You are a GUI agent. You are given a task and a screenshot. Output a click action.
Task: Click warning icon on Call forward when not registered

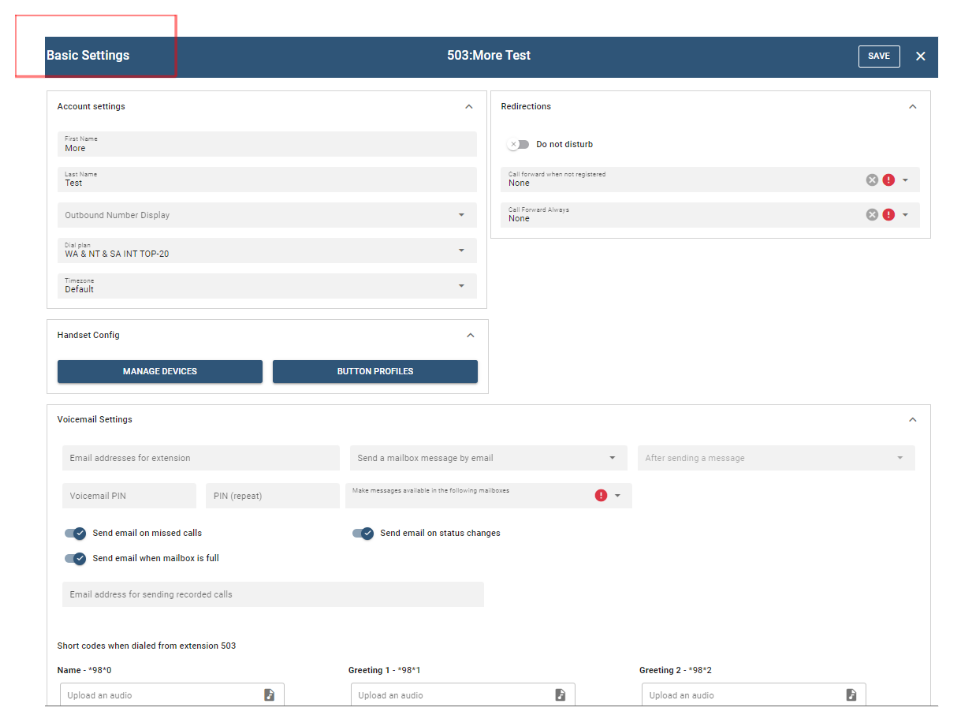click(889, 180)
